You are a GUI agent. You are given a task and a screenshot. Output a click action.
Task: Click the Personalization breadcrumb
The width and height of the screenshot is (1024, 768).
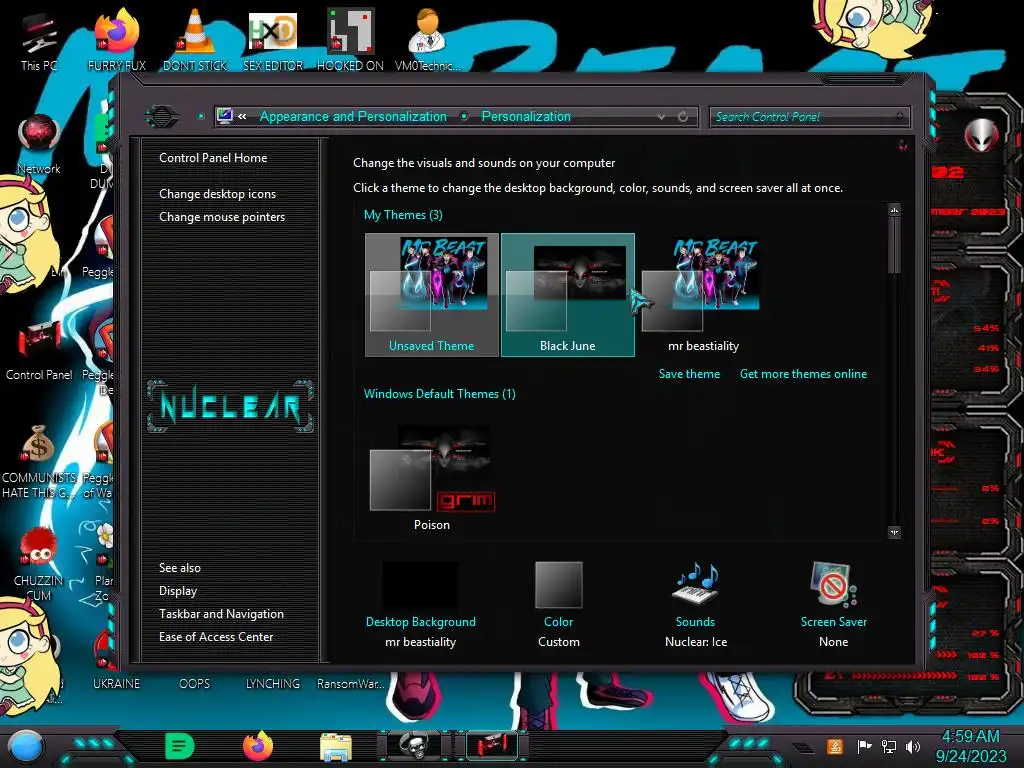click(x=526, y=116)
